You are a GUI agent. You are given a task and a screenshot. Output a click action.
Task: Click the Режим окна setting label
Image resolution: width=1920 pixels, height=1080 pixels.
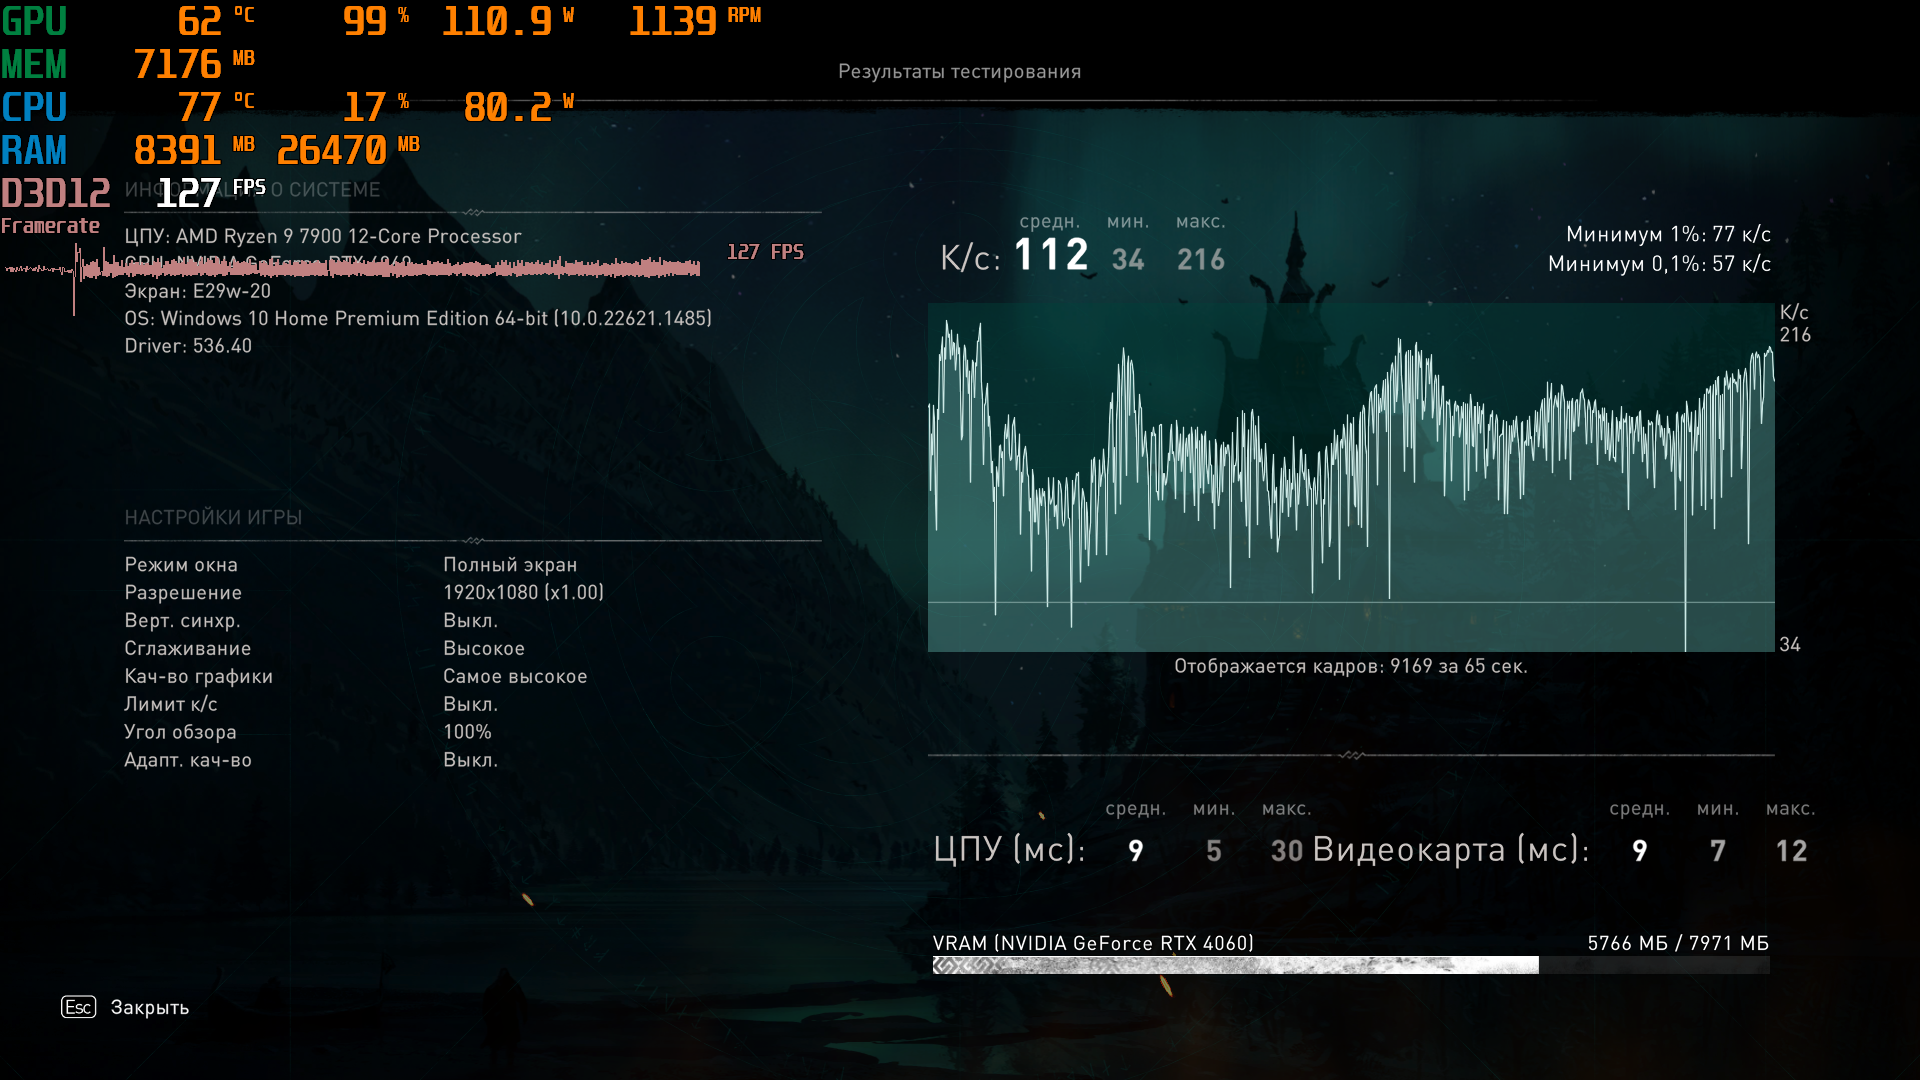(x=181, y=565)
